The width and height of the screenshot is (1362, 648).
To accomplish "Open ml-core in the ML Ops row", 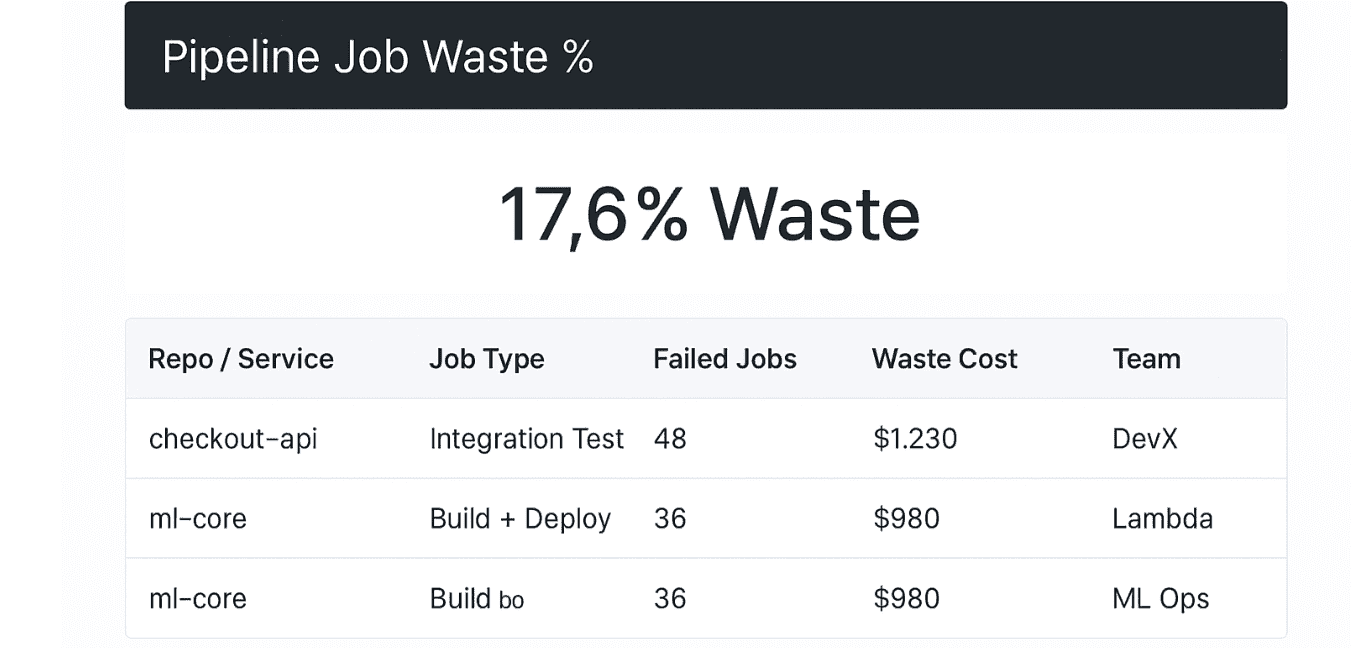I will pyautogui.click(x=198, y=599).
